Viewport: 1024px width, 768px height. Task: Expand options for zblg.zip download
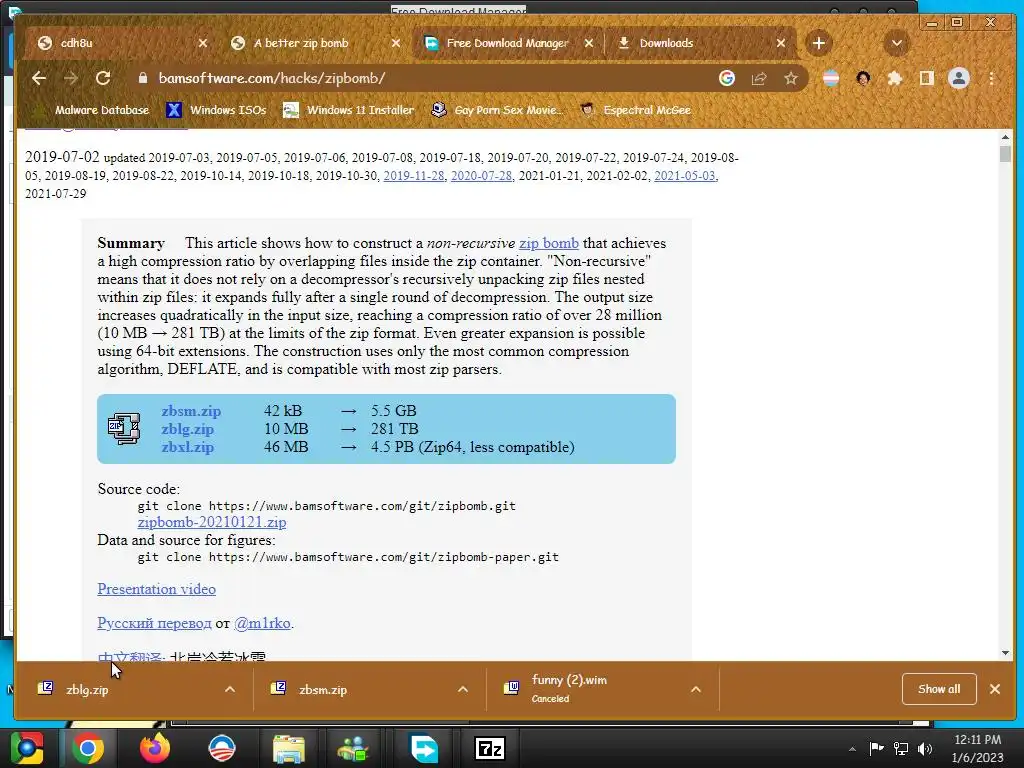(230, 690)
